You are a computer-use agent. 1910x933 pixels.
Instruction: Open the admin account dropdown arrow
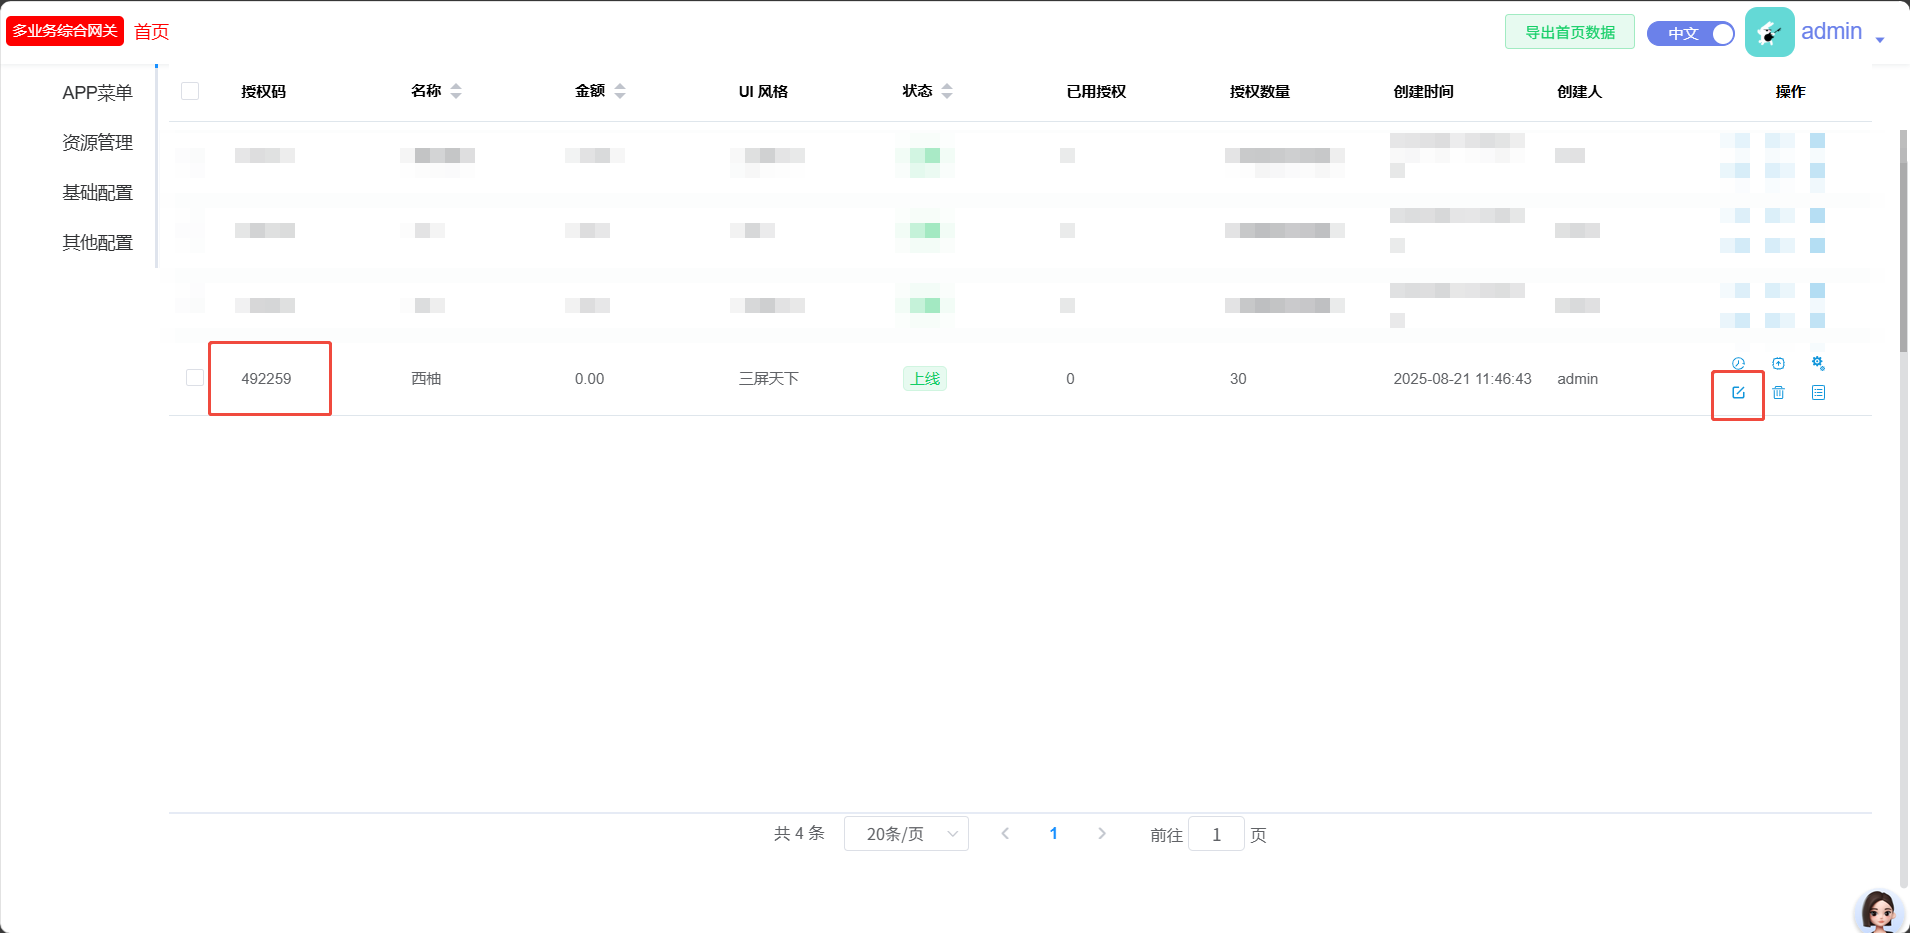coord(1880,39)
